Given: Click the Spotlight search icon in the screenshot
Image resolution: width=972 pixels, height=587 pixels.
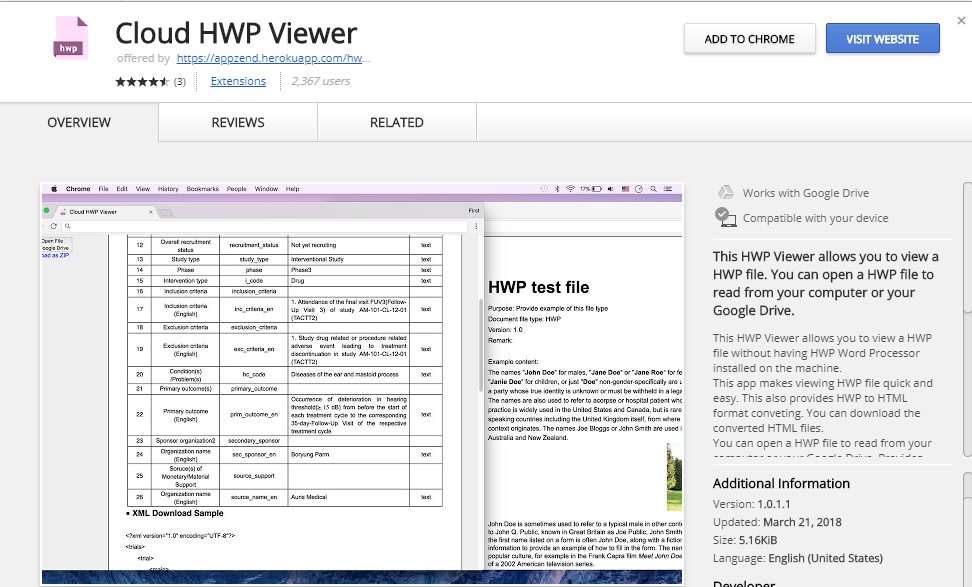Looking at the screenshot, I should (653, 188).
